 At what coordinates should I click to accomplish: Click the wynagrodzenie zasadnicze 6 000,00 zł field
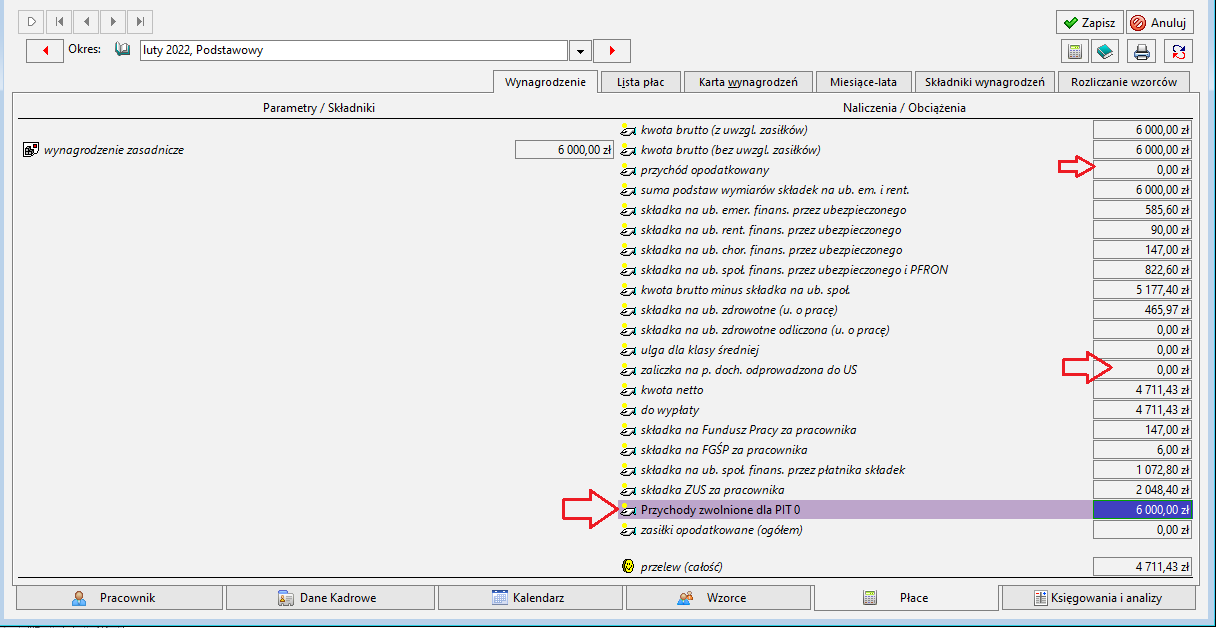564,150
